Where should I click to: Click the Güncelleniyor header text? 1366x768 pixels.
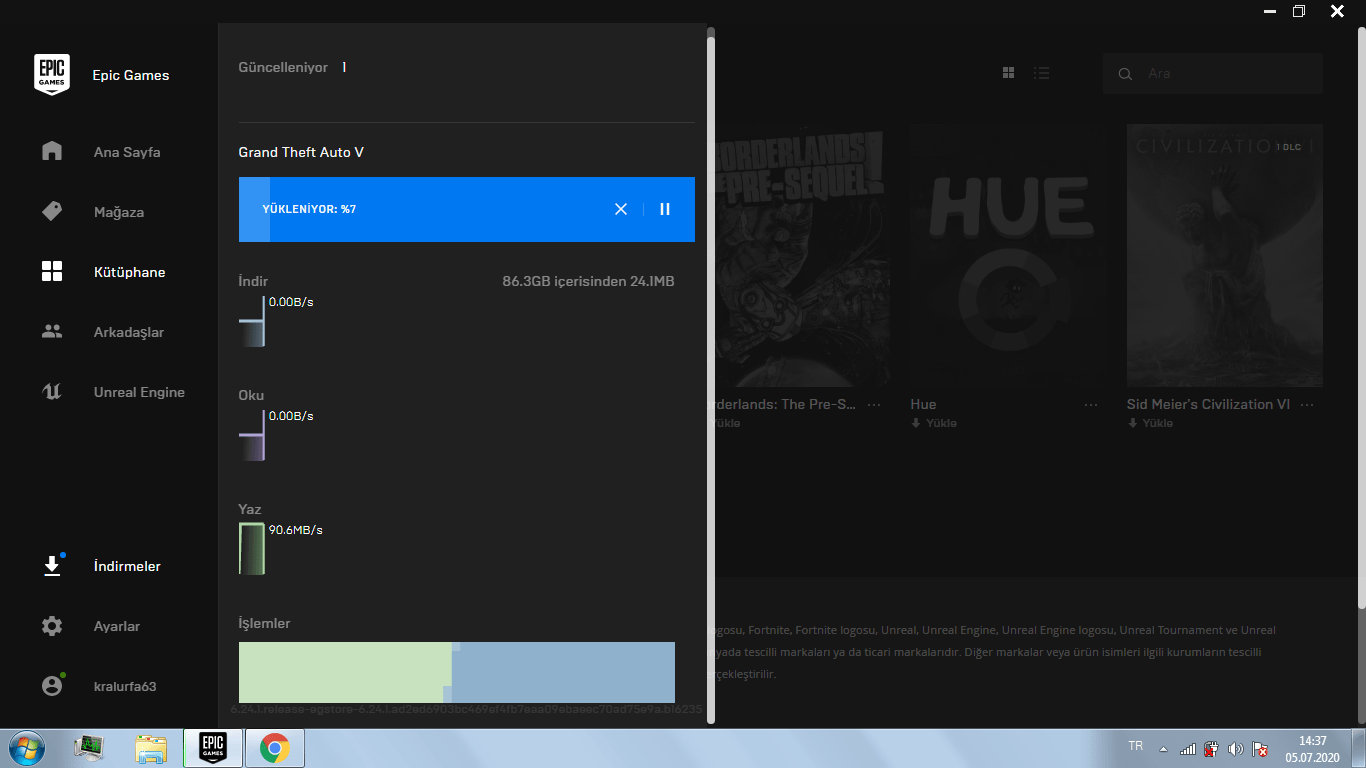(283, 67)
